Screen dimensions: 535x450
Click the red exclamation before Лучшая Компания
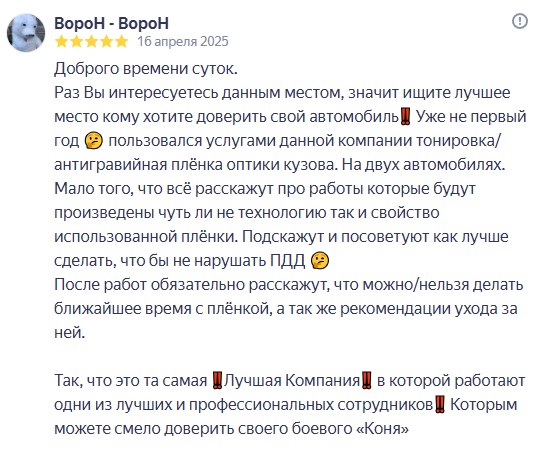tap(217, 380)
